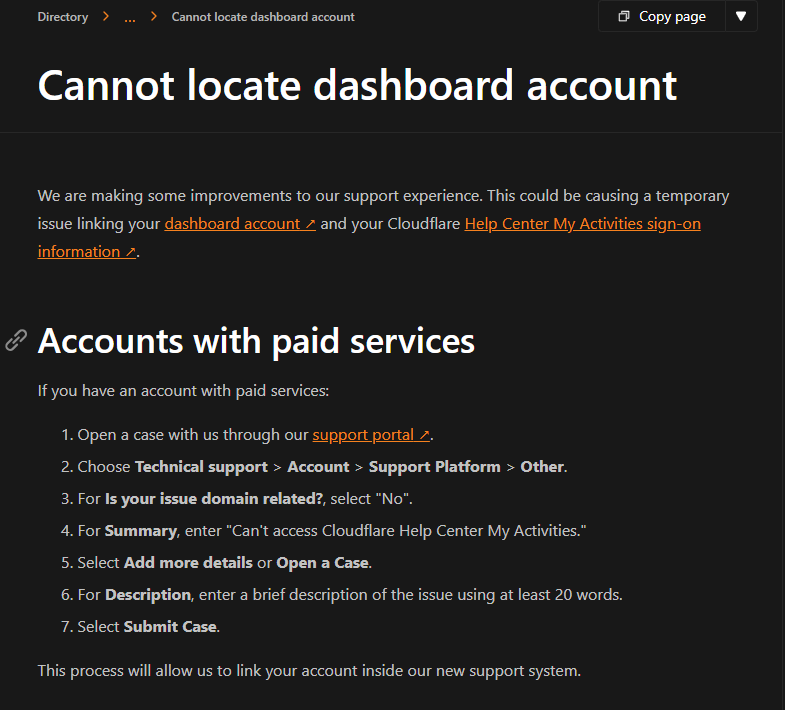Open Help Center My Activities sign-on link
The width and height of the screenshot is (785, 710).
click(x=582, y=224)
